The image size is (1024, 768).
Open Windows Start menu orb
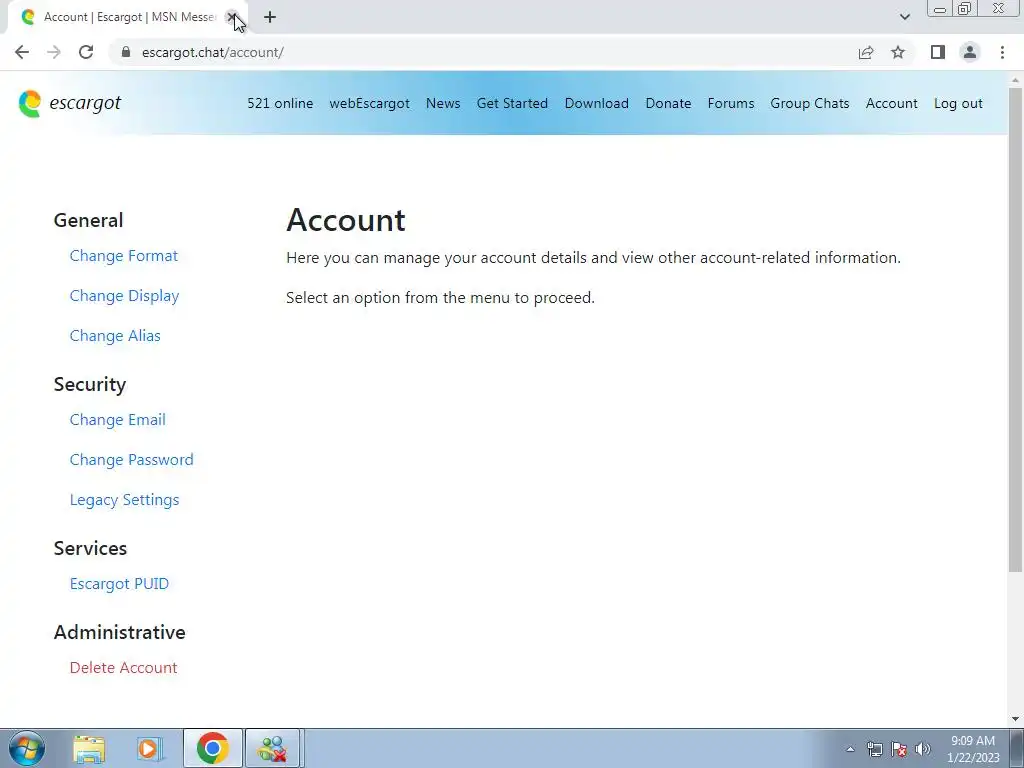pyautogui.click(x=27, y=748)
